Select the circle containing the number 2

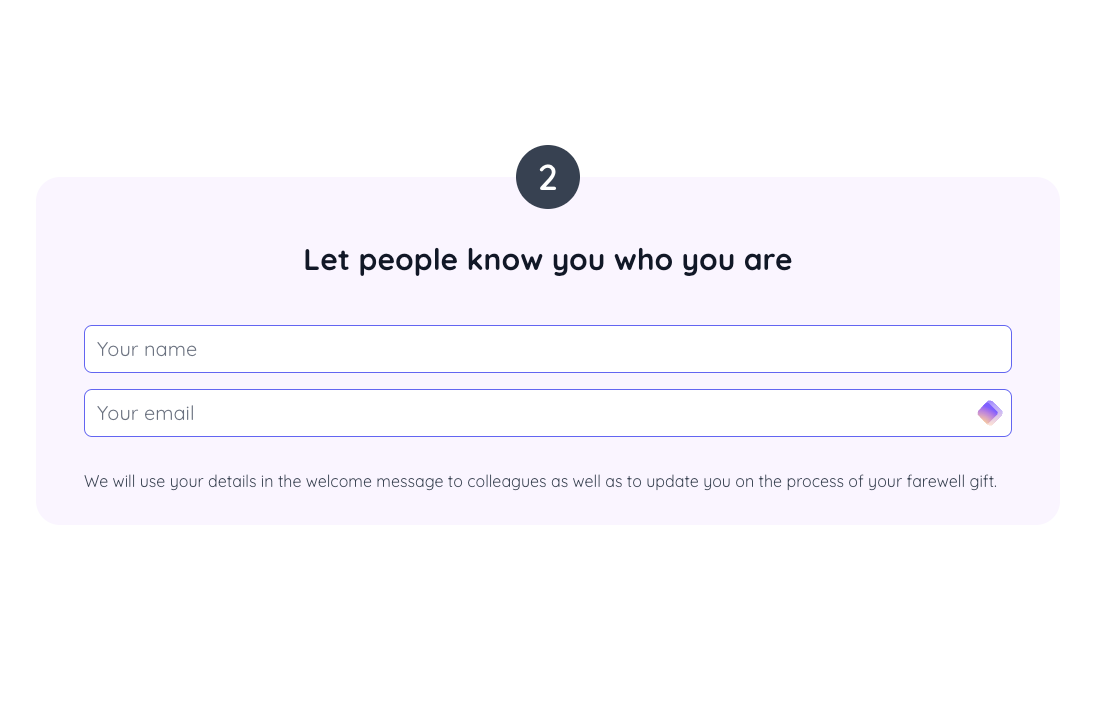[548, 177]
